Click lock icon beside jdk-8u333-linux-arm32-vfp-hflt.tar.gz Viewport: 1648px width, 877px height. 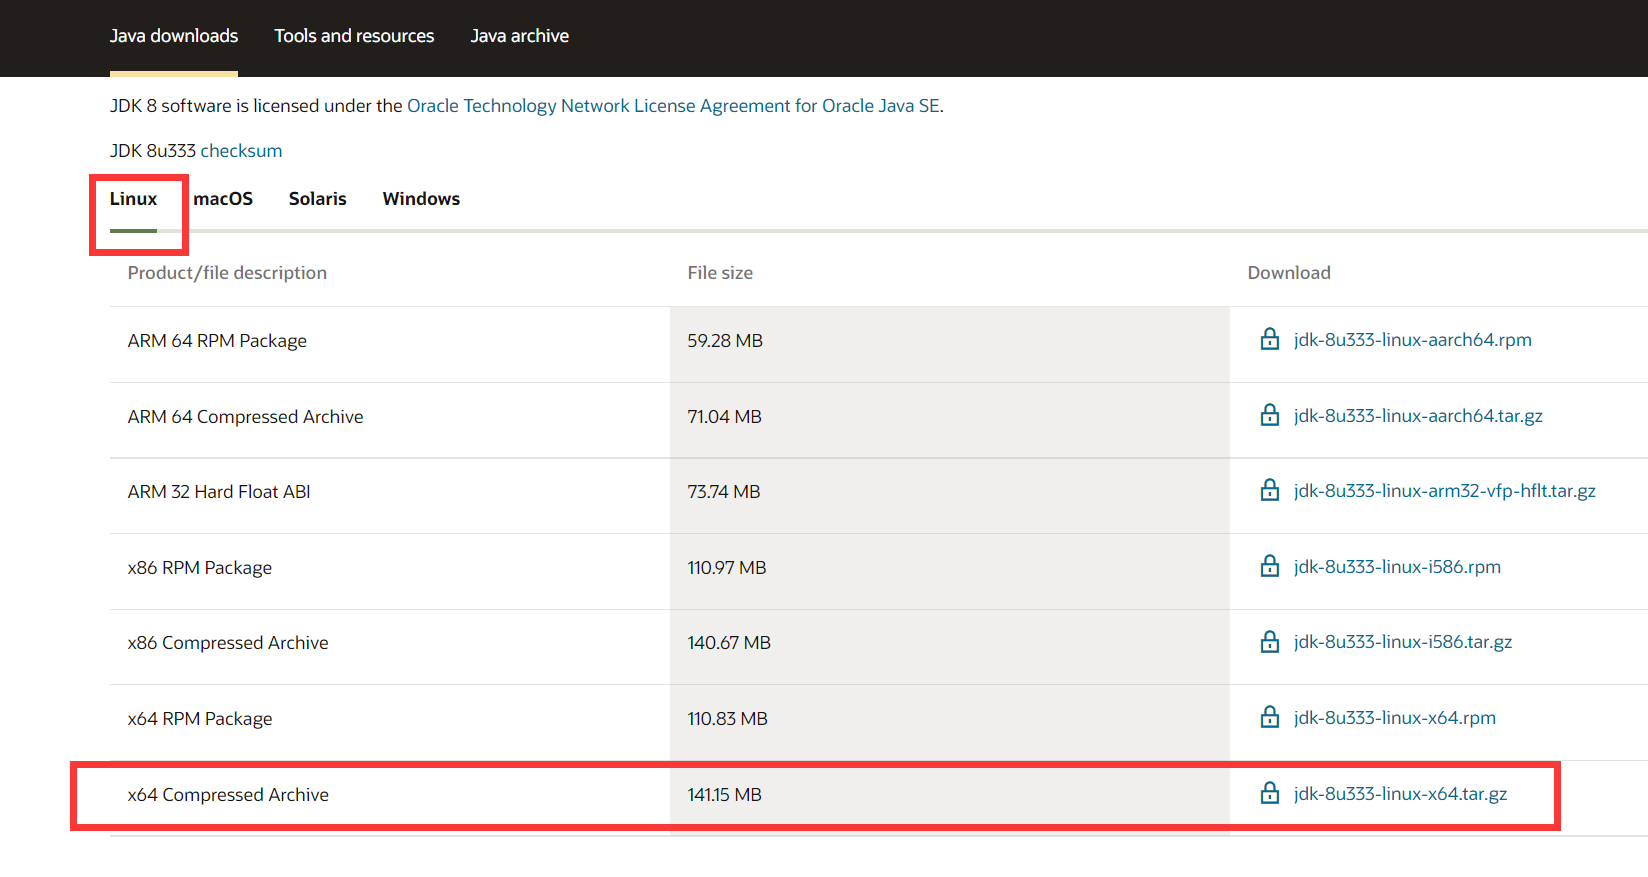pos(1269,490)
